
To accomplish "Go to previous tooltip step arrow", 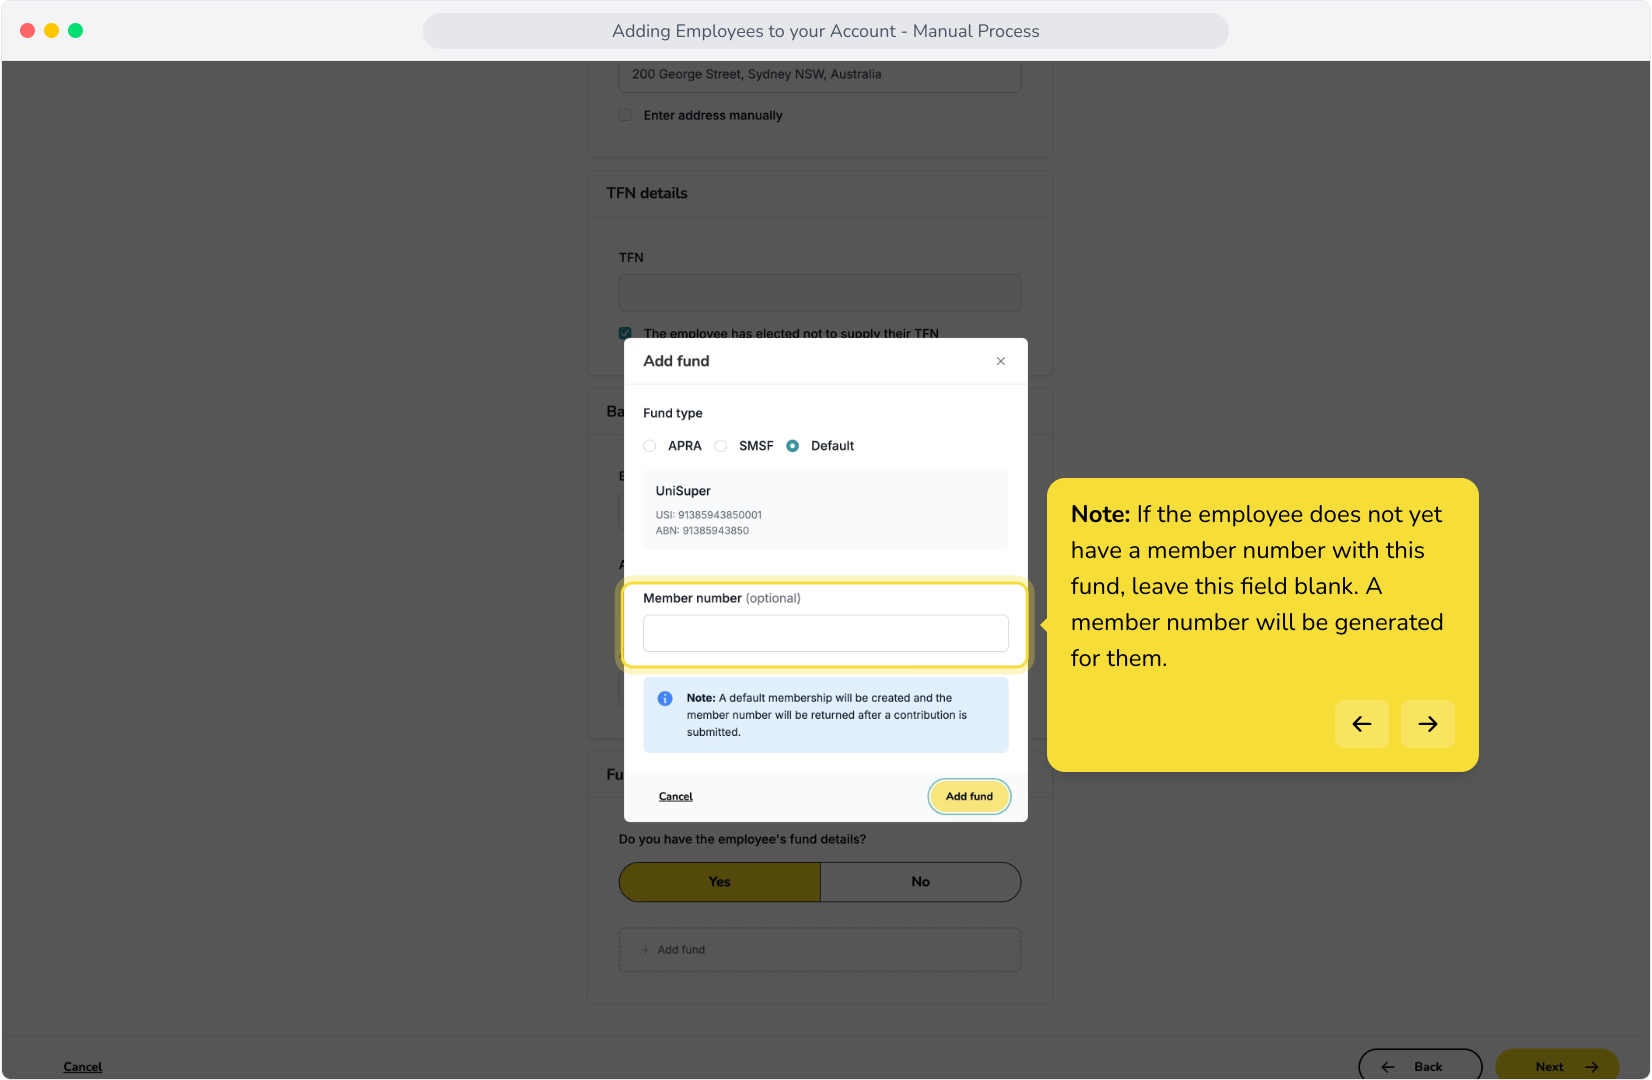I will click(x=1362, y=724).
